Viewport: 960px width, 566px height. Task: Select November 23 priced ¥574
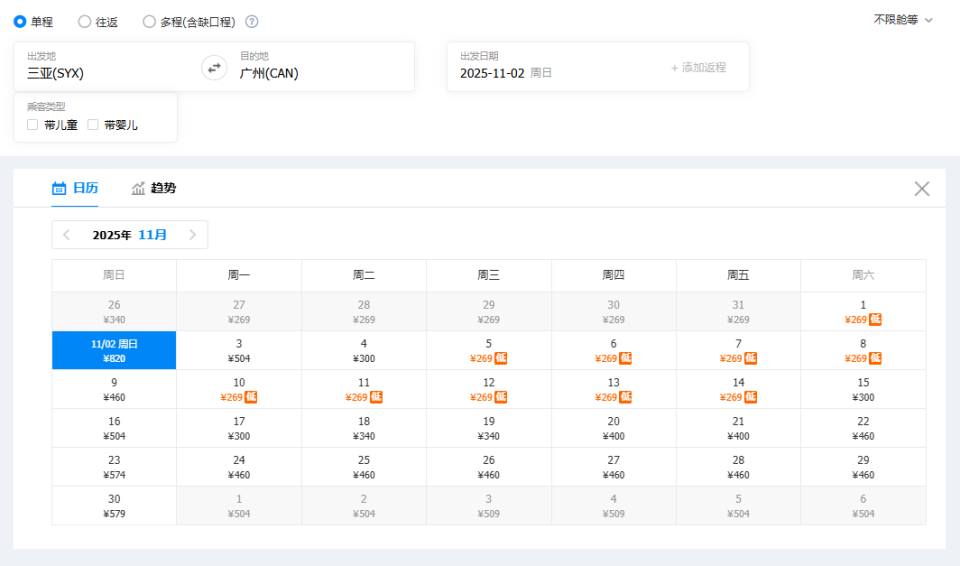pos(114,467)
